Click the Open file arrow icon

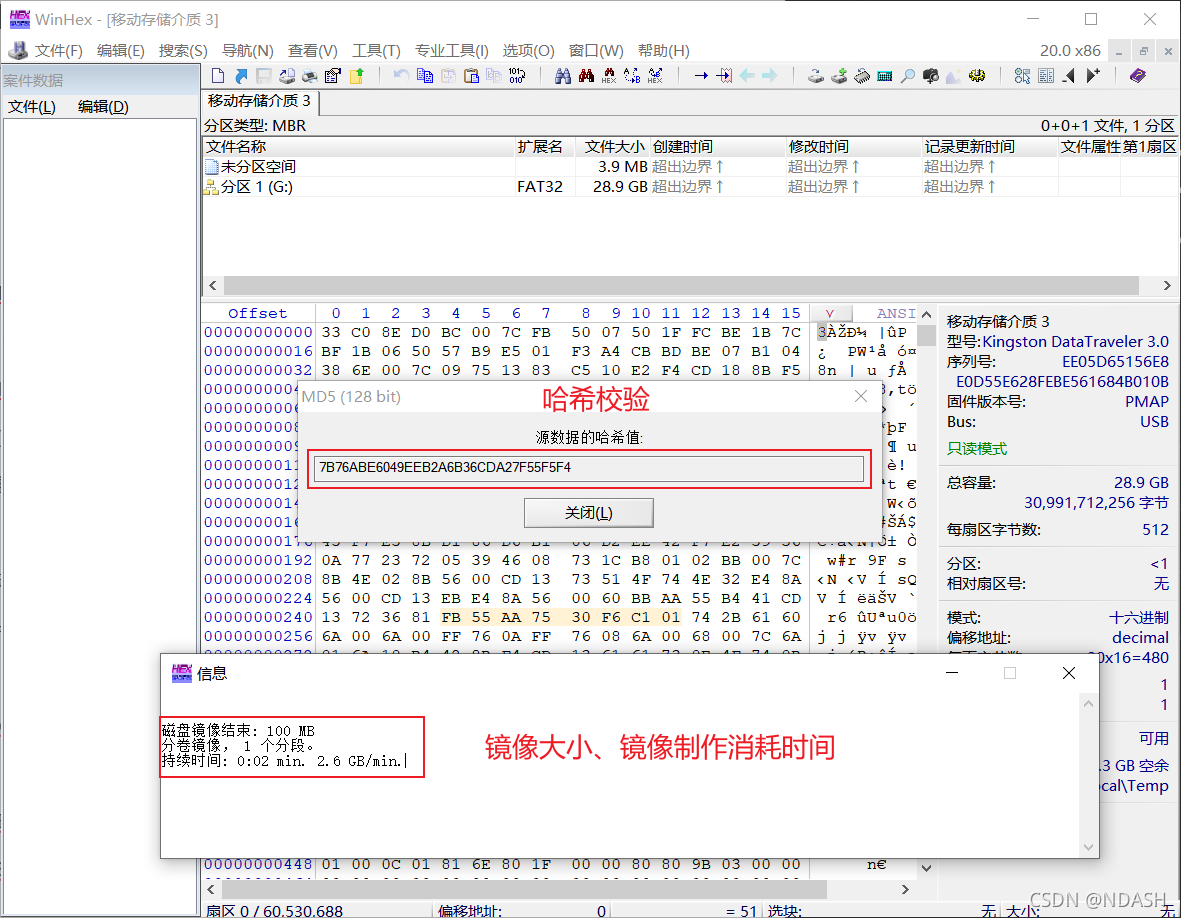241,75
